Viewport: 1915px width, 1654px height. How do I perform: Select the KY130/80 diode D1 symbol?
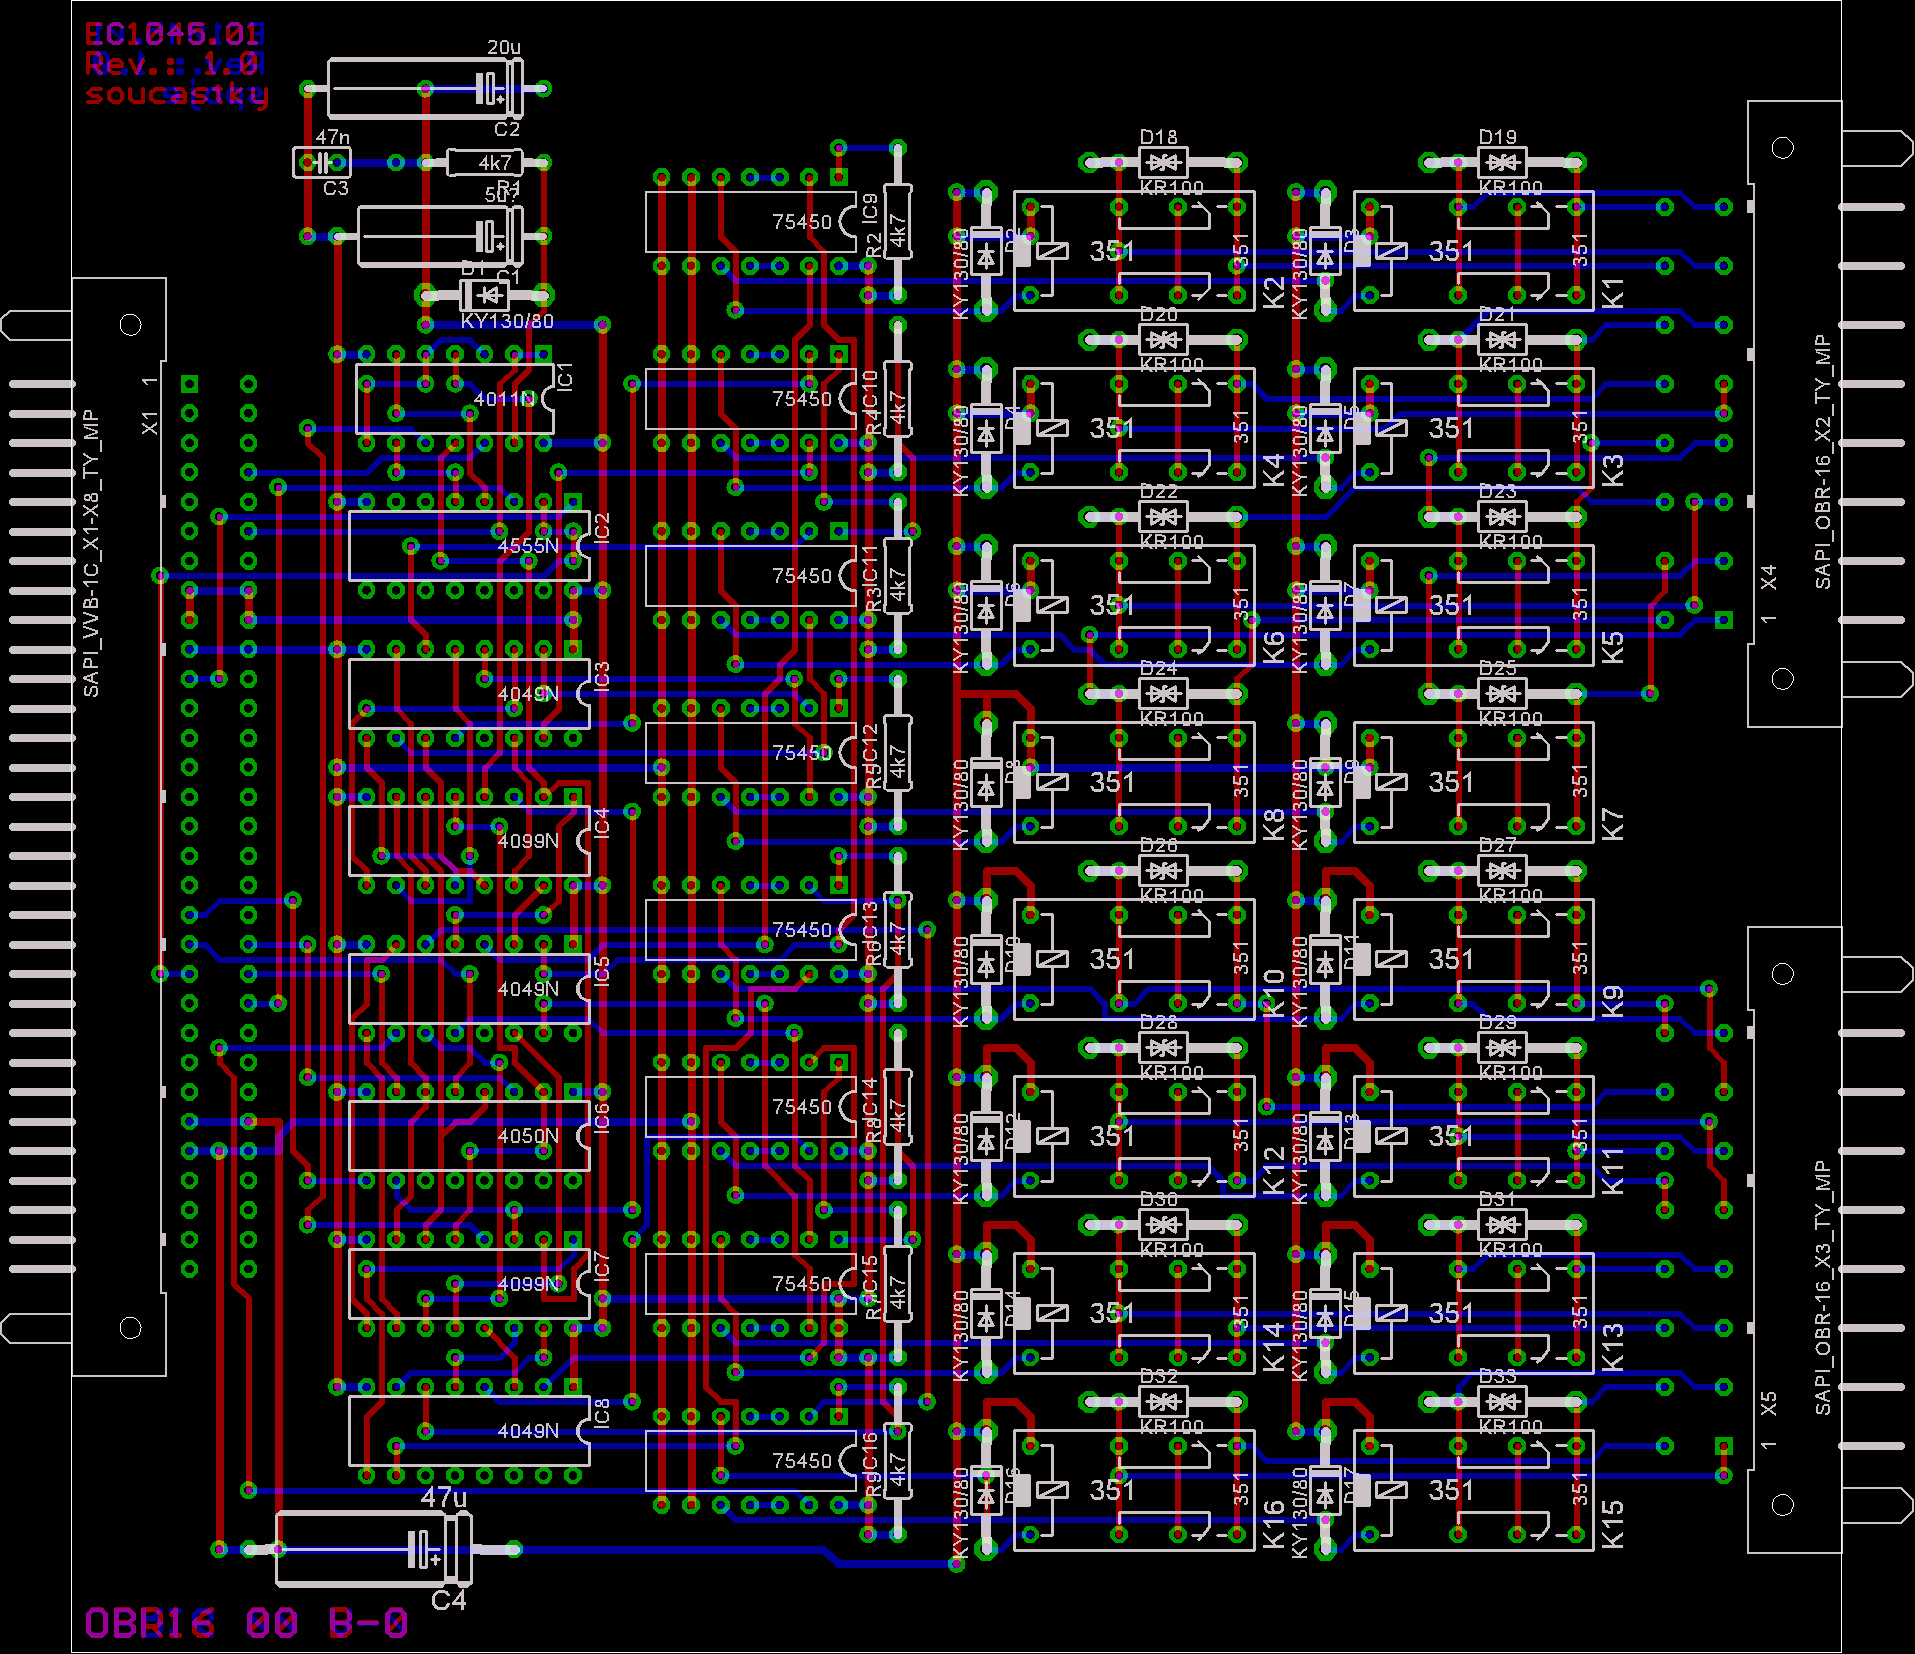pos(485,295)
